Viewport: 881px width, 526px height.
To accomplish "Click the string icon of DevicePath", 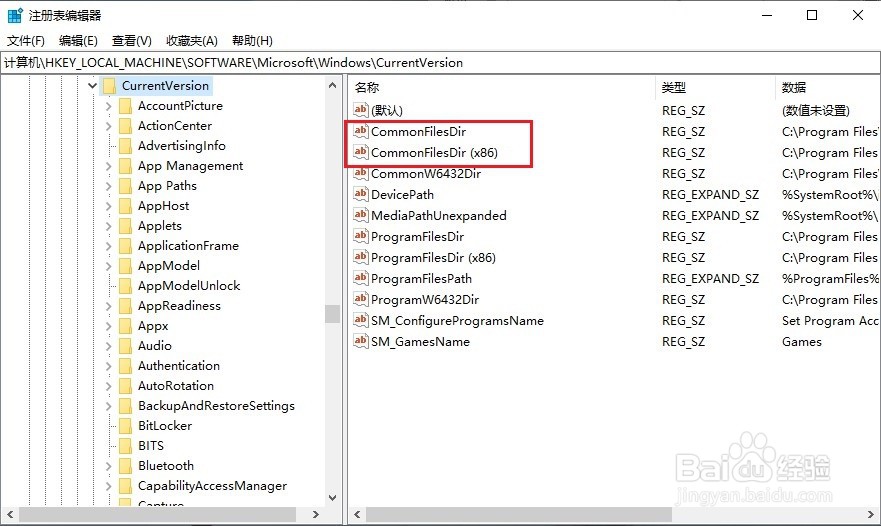I will (x=360, y=194).
